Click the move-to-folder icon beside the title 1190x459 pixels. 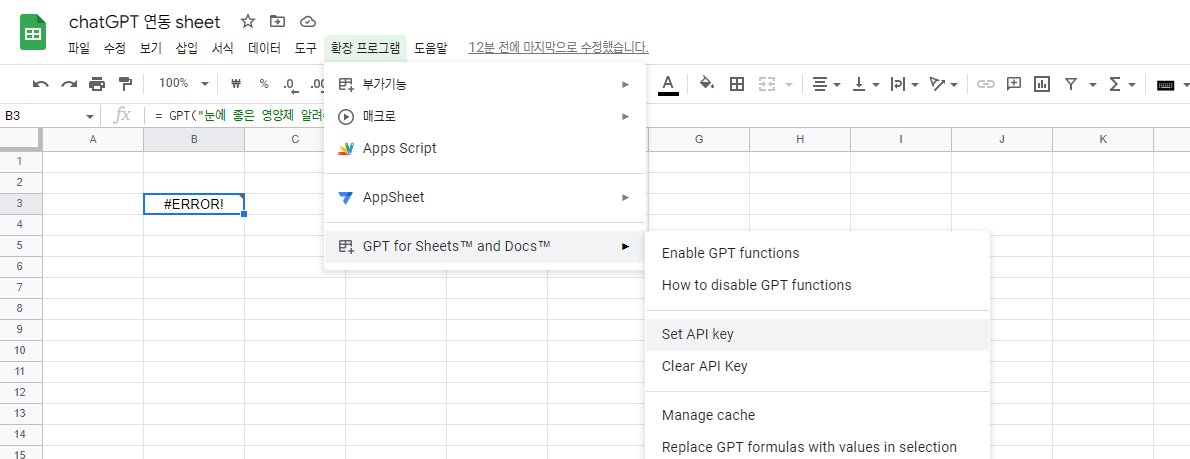click(x=278, y=21)
